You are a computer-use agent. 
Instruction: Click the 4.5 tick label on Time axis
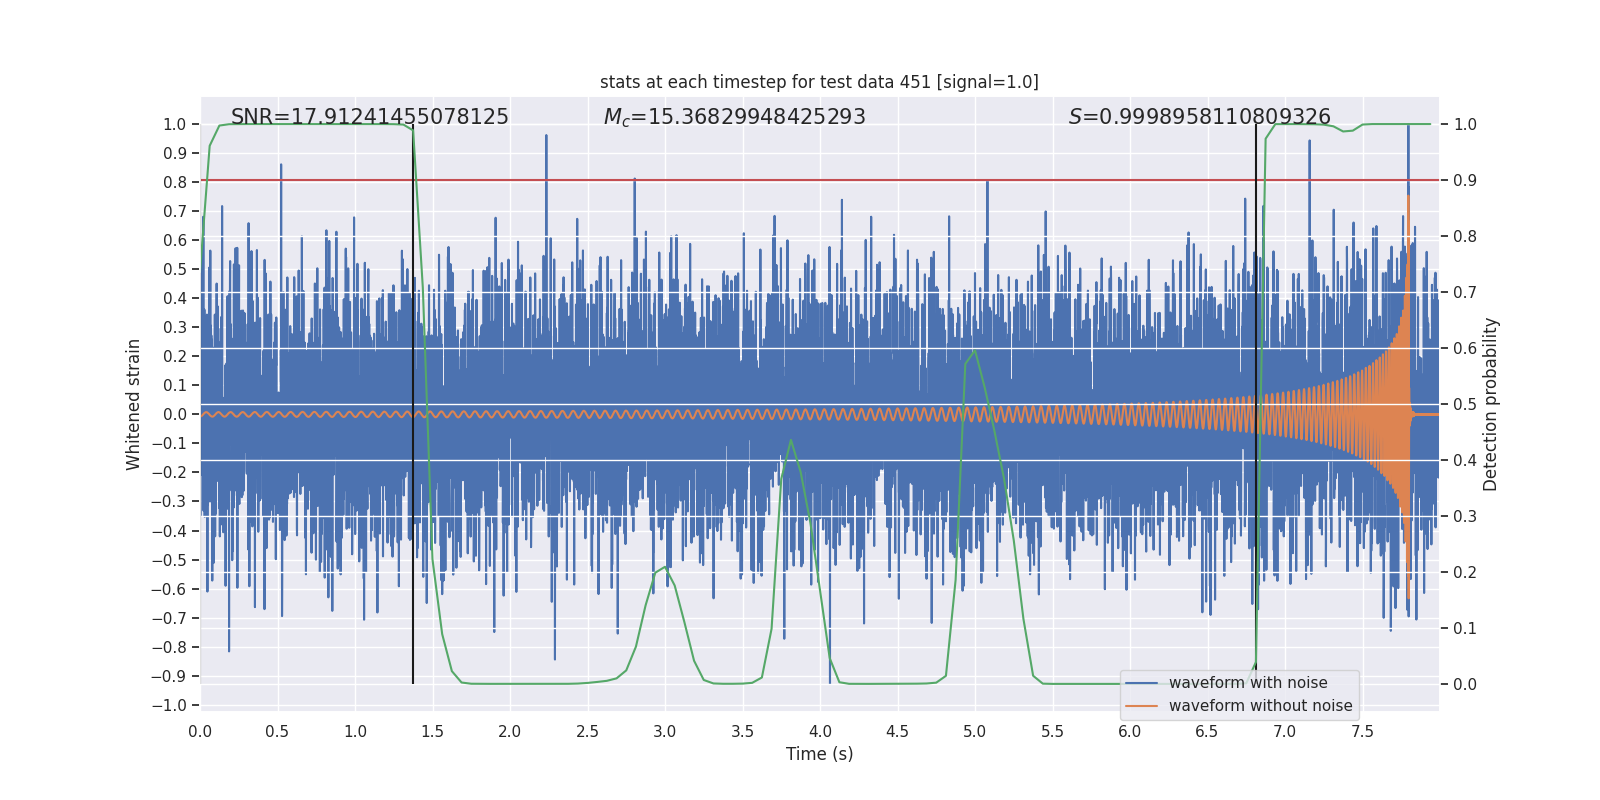(x=897, y=731)
